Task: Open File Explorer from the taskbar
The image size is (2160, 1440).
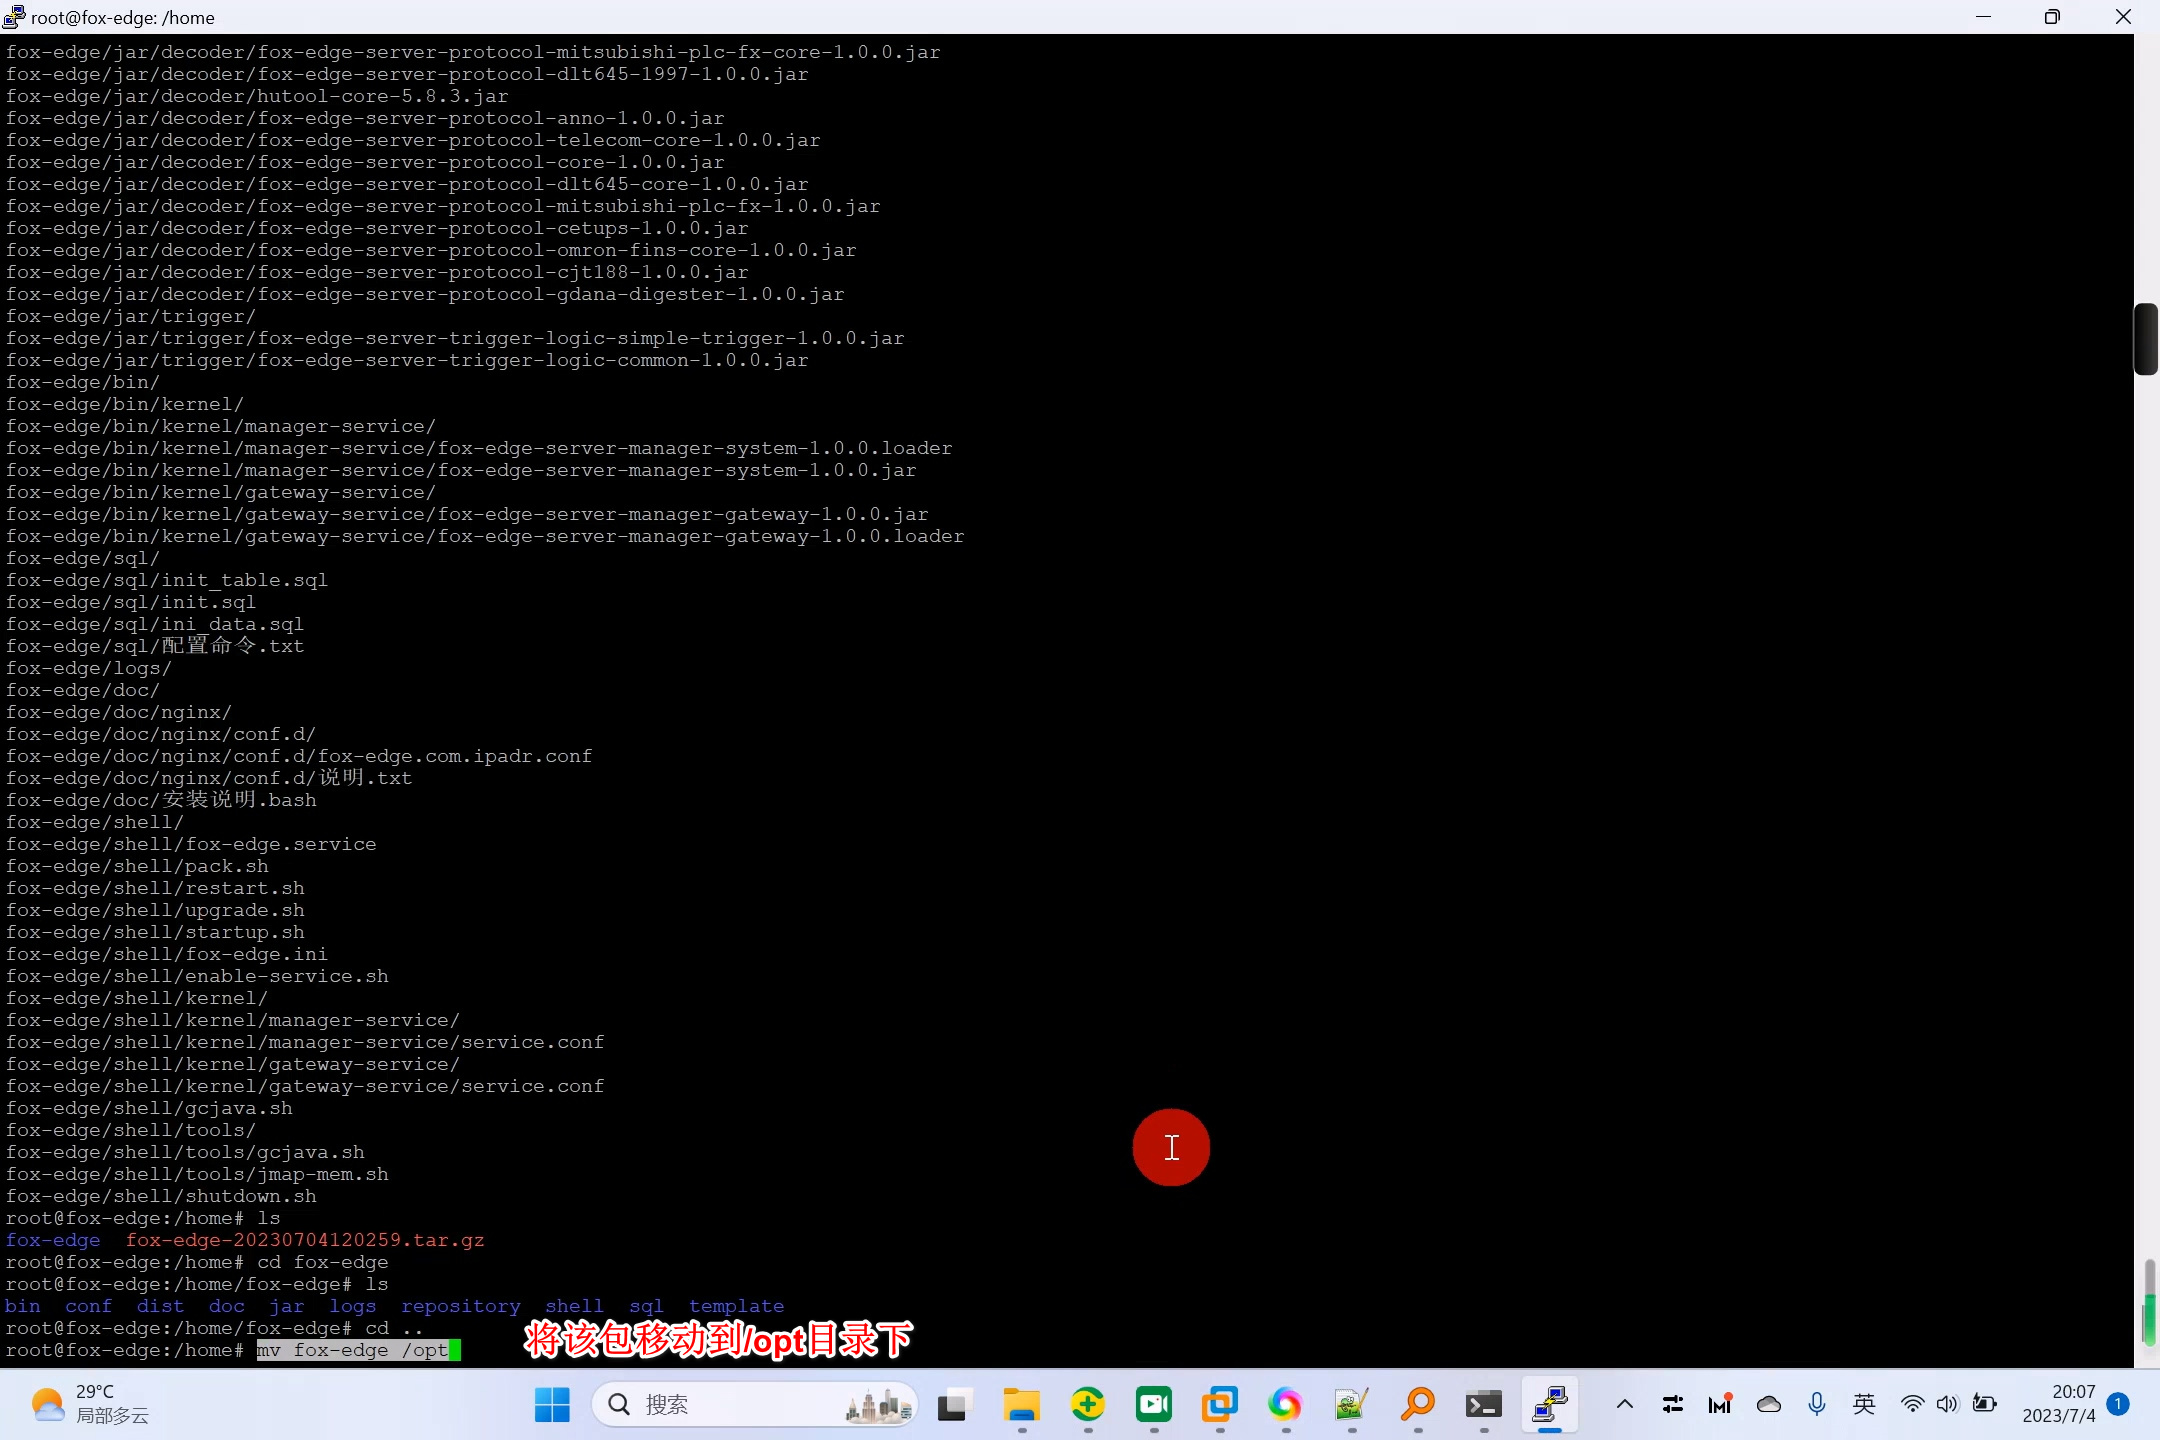Action: pos(1021,1405)
